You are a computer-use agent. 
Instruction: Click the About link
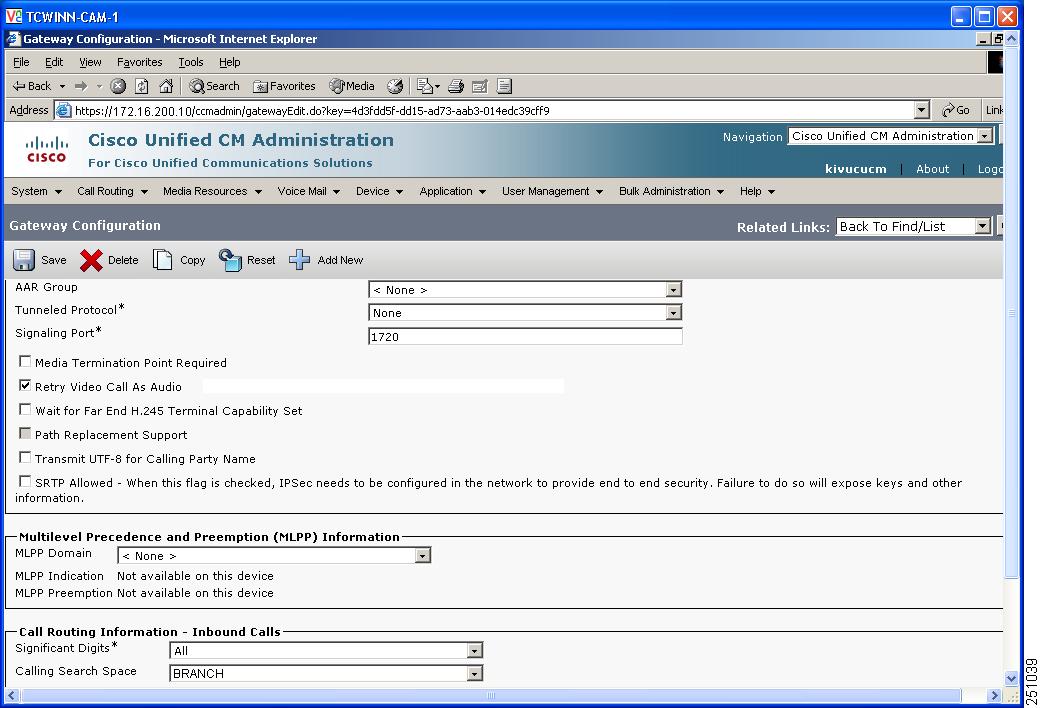932,169
